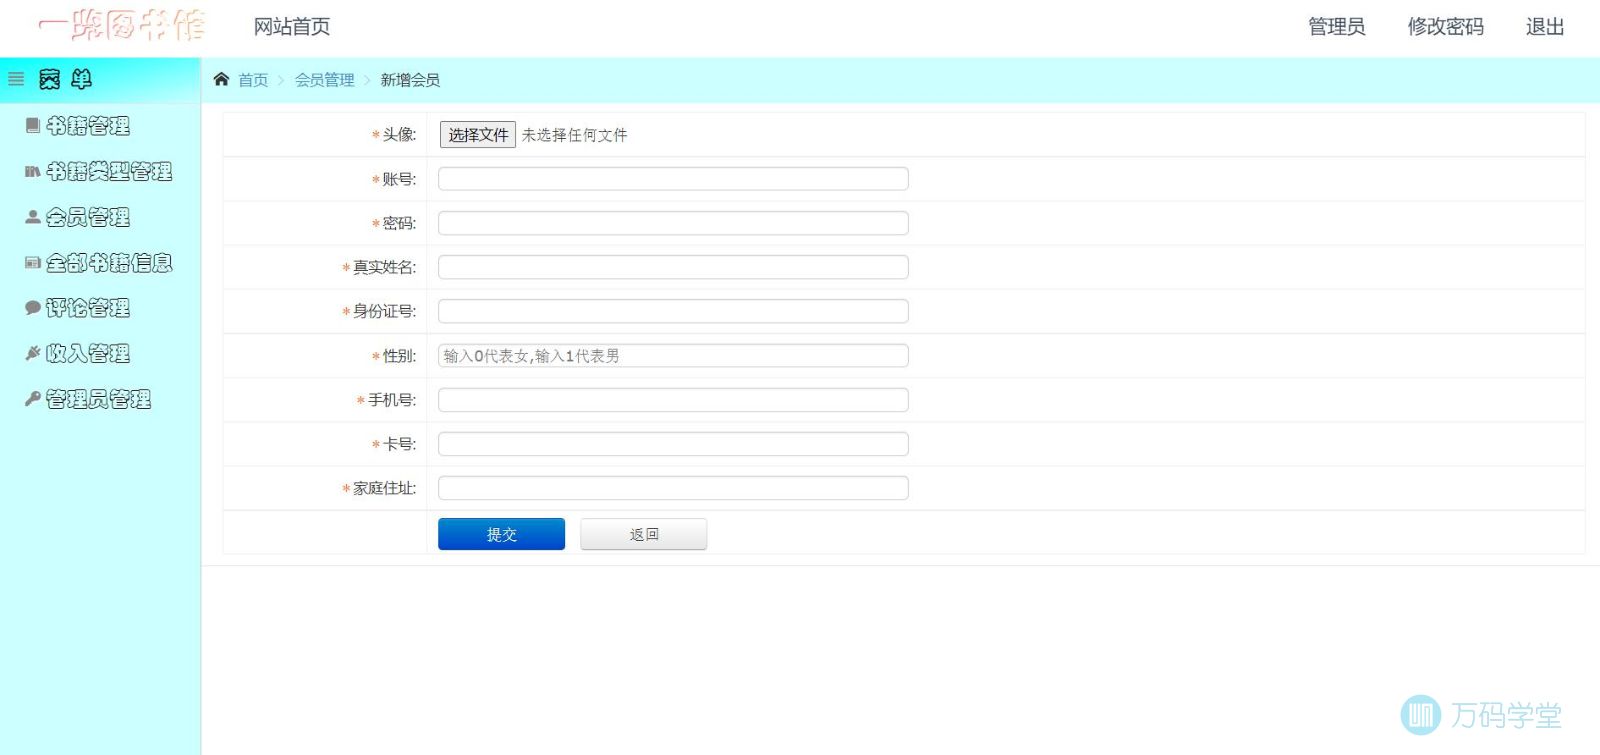The image size is (1600, 755).
Task: Click 管理员 in top bar
Action: [x=1337, y=27]
